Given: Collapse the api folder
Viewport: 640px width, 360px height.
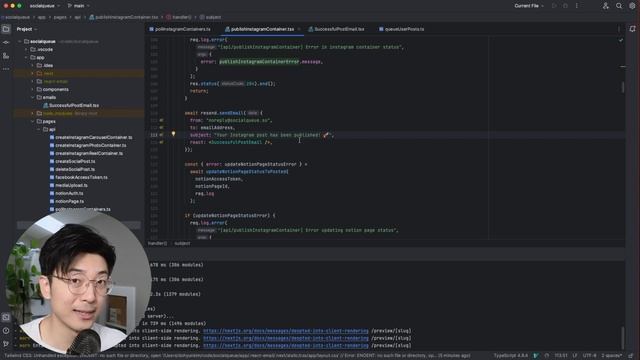Looking at the screenshot, I should [39, 129].
